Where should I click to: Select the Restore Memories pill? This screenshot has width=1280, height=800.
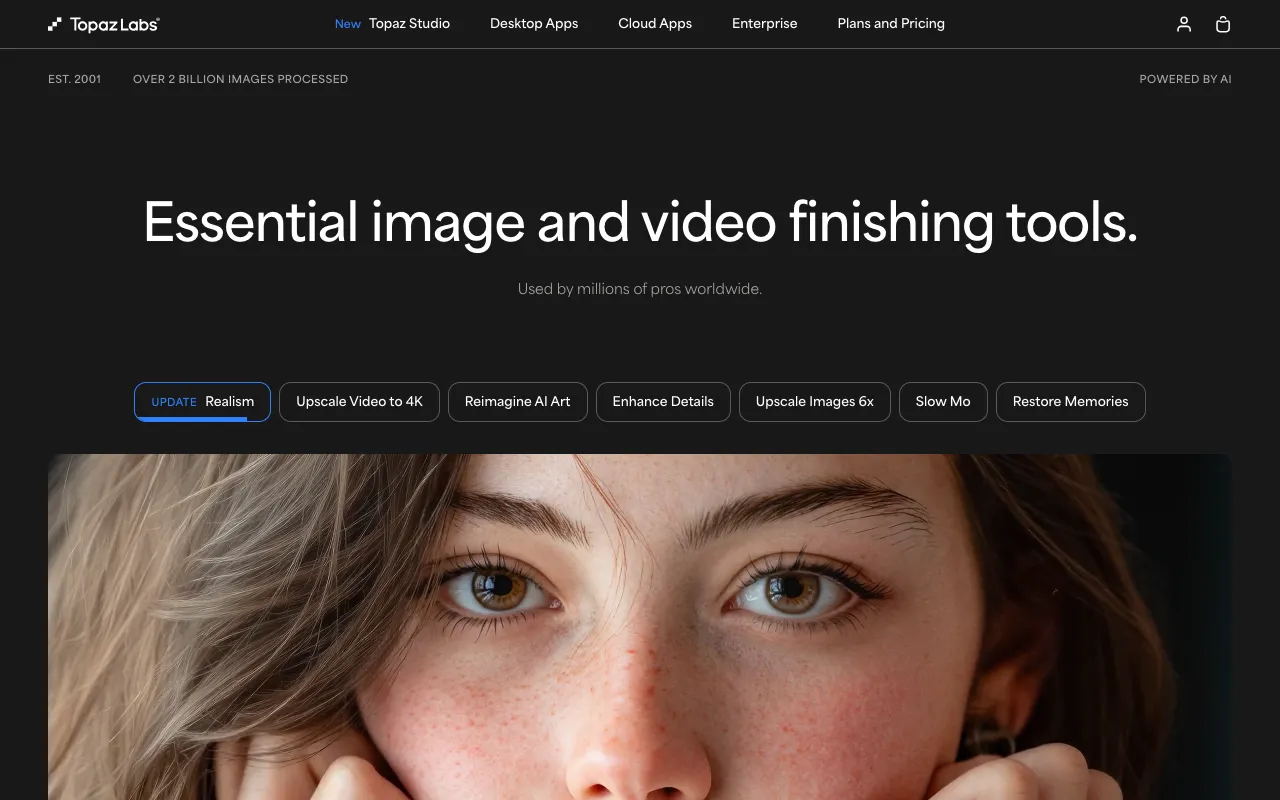click(x=1070, y=401)
